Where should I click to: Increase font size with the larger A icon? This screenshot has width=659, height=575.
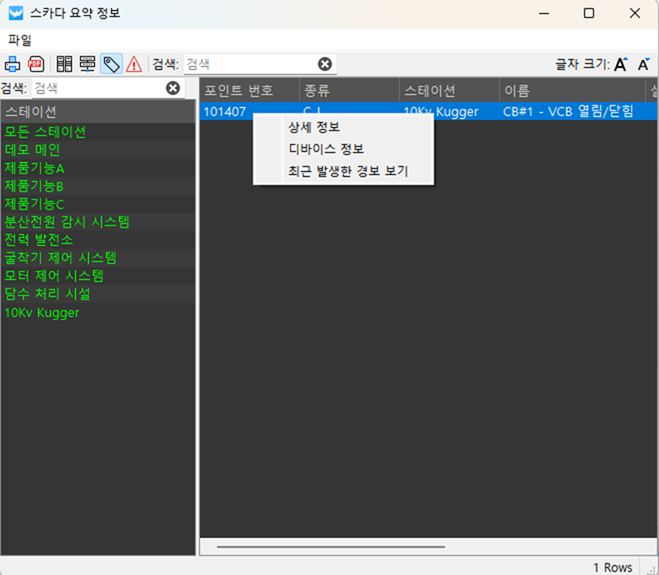(x=620, y=64)
